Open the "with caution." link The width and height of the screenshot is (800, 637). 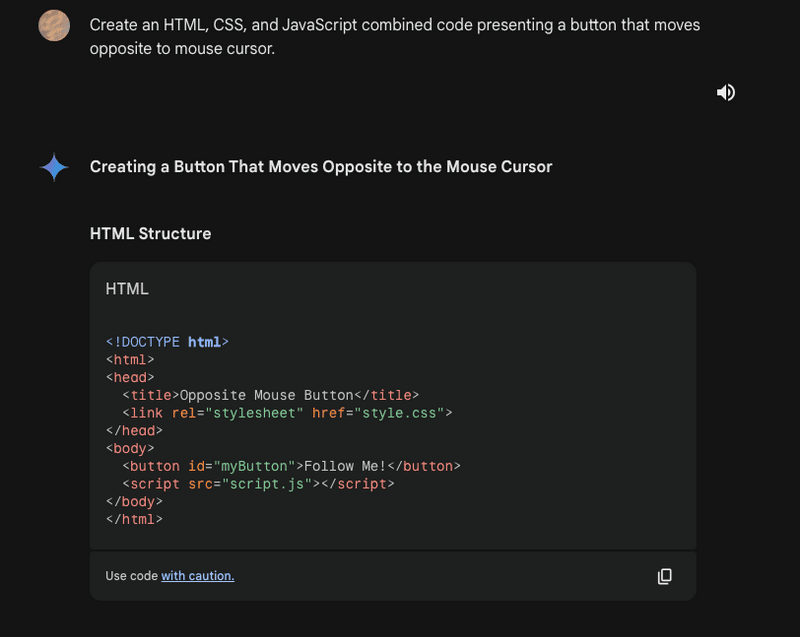(x=197, y=576)
